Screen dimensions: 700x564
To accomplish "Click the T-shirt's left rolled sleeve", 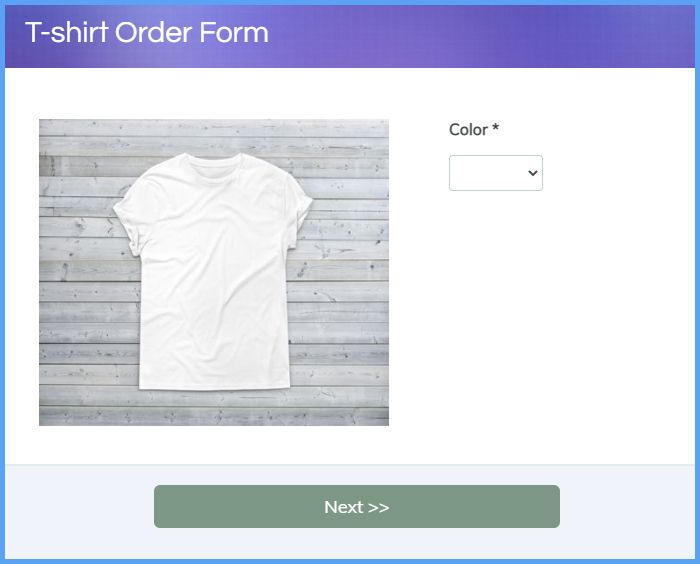I will pos(129,228).
